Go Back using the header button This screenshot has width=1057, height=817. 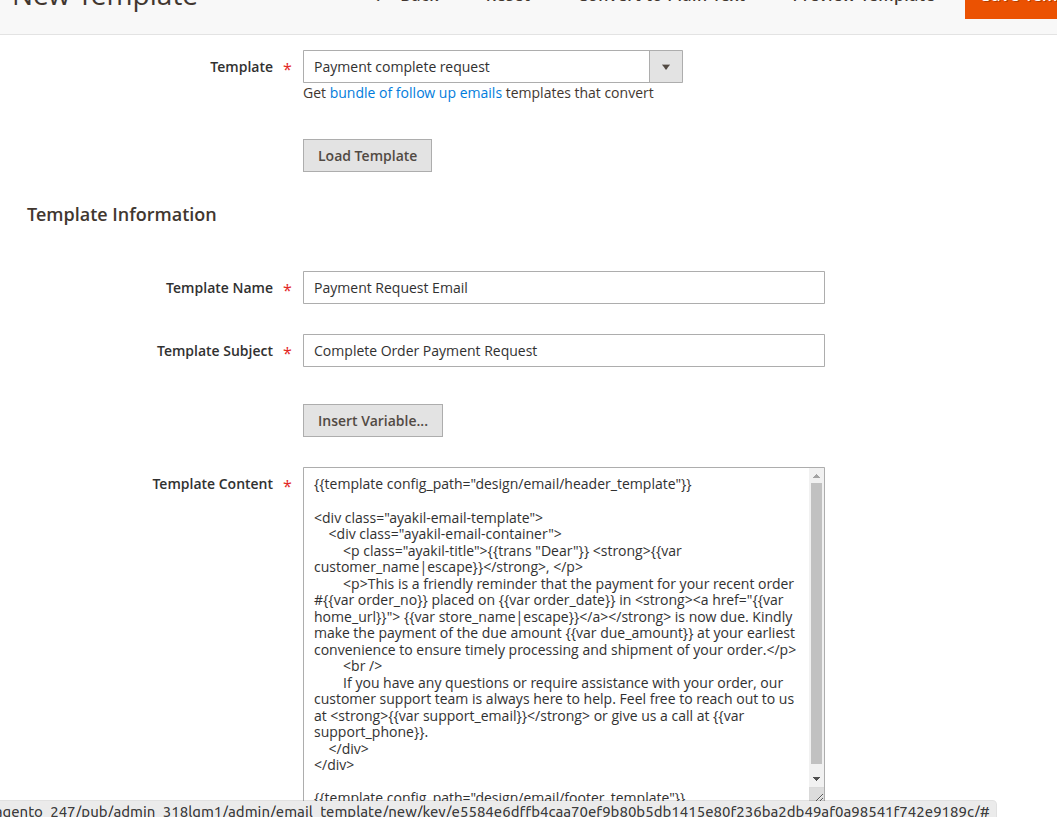(x=409, y=3)
